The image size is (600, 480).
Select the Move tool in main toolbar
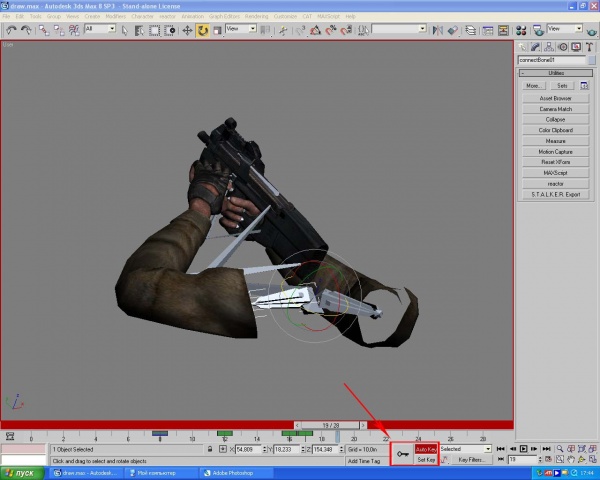(187, 30)
